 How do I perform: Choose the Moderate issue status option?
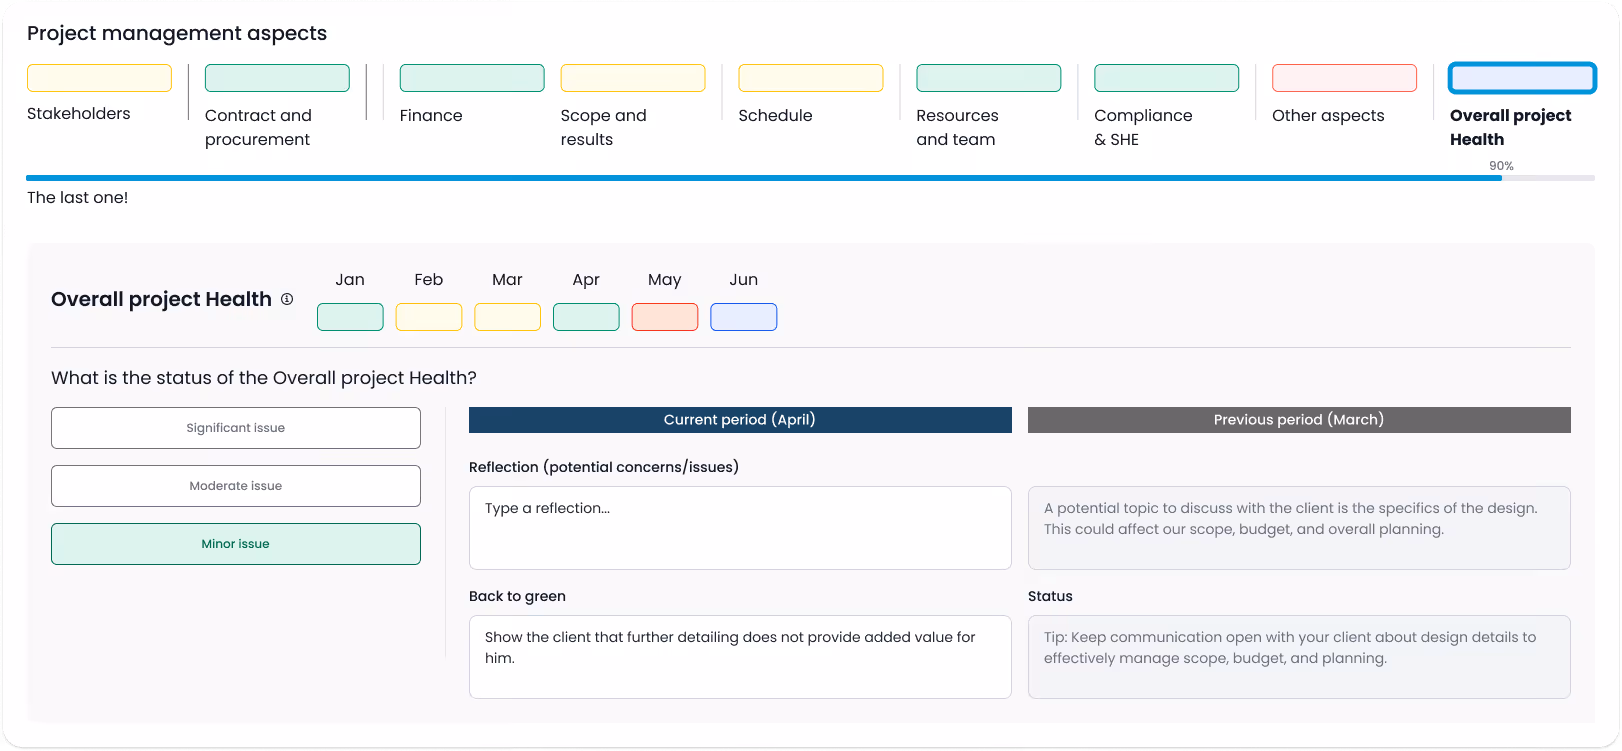236,486
